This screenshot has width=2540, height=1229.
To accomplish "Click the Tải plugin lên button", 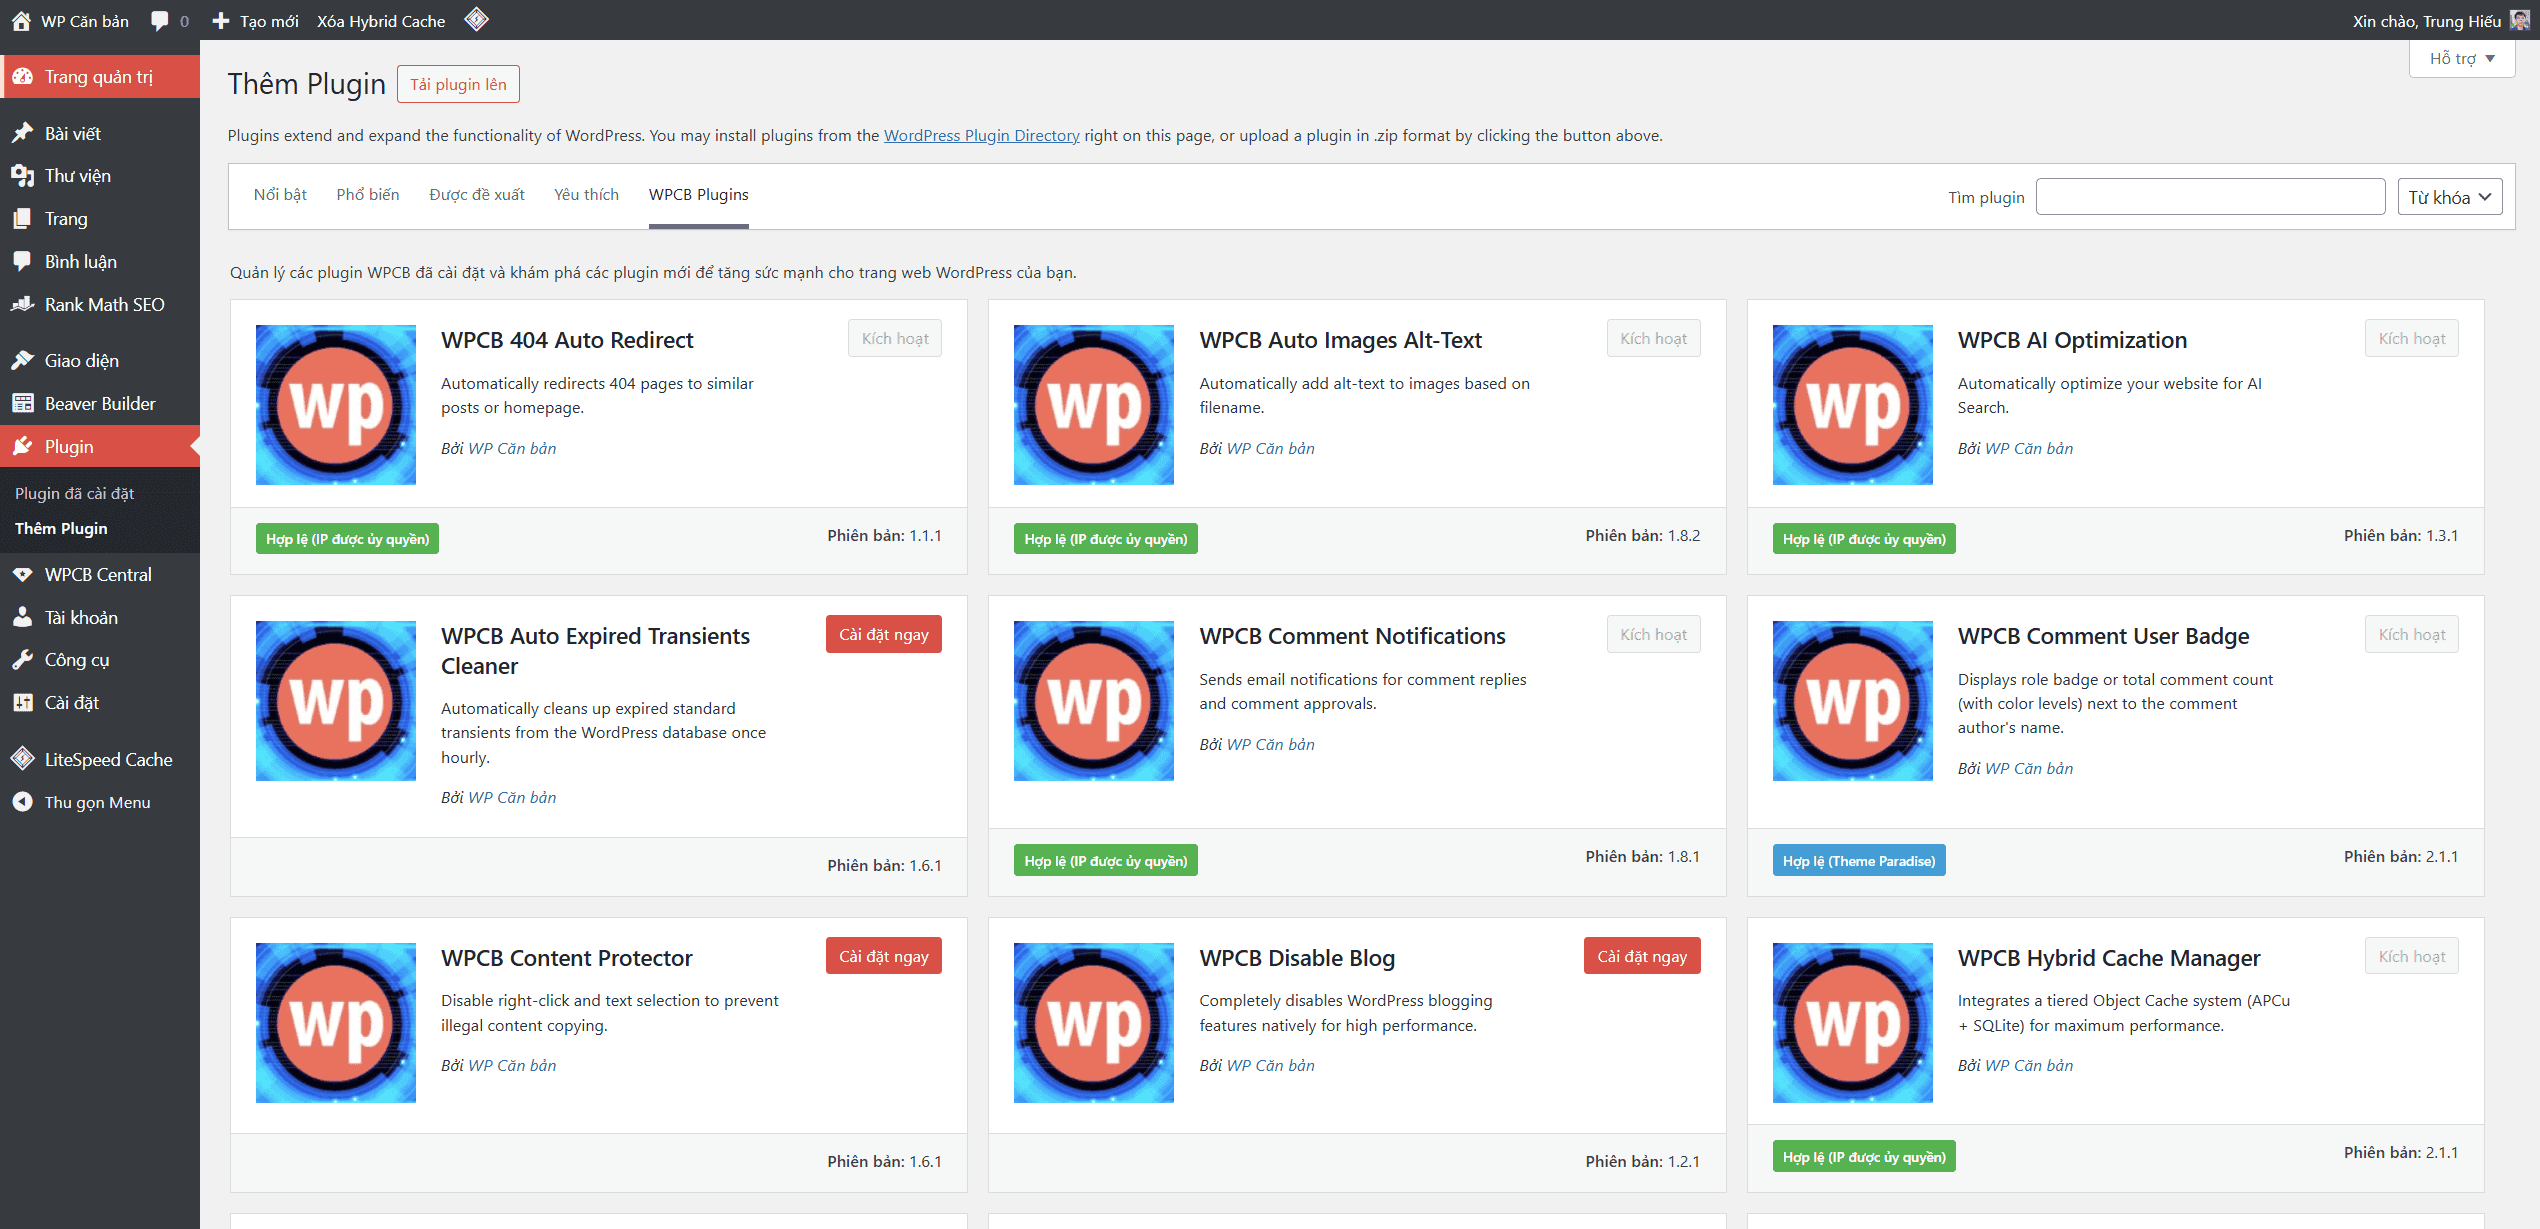I will point(458,84).
